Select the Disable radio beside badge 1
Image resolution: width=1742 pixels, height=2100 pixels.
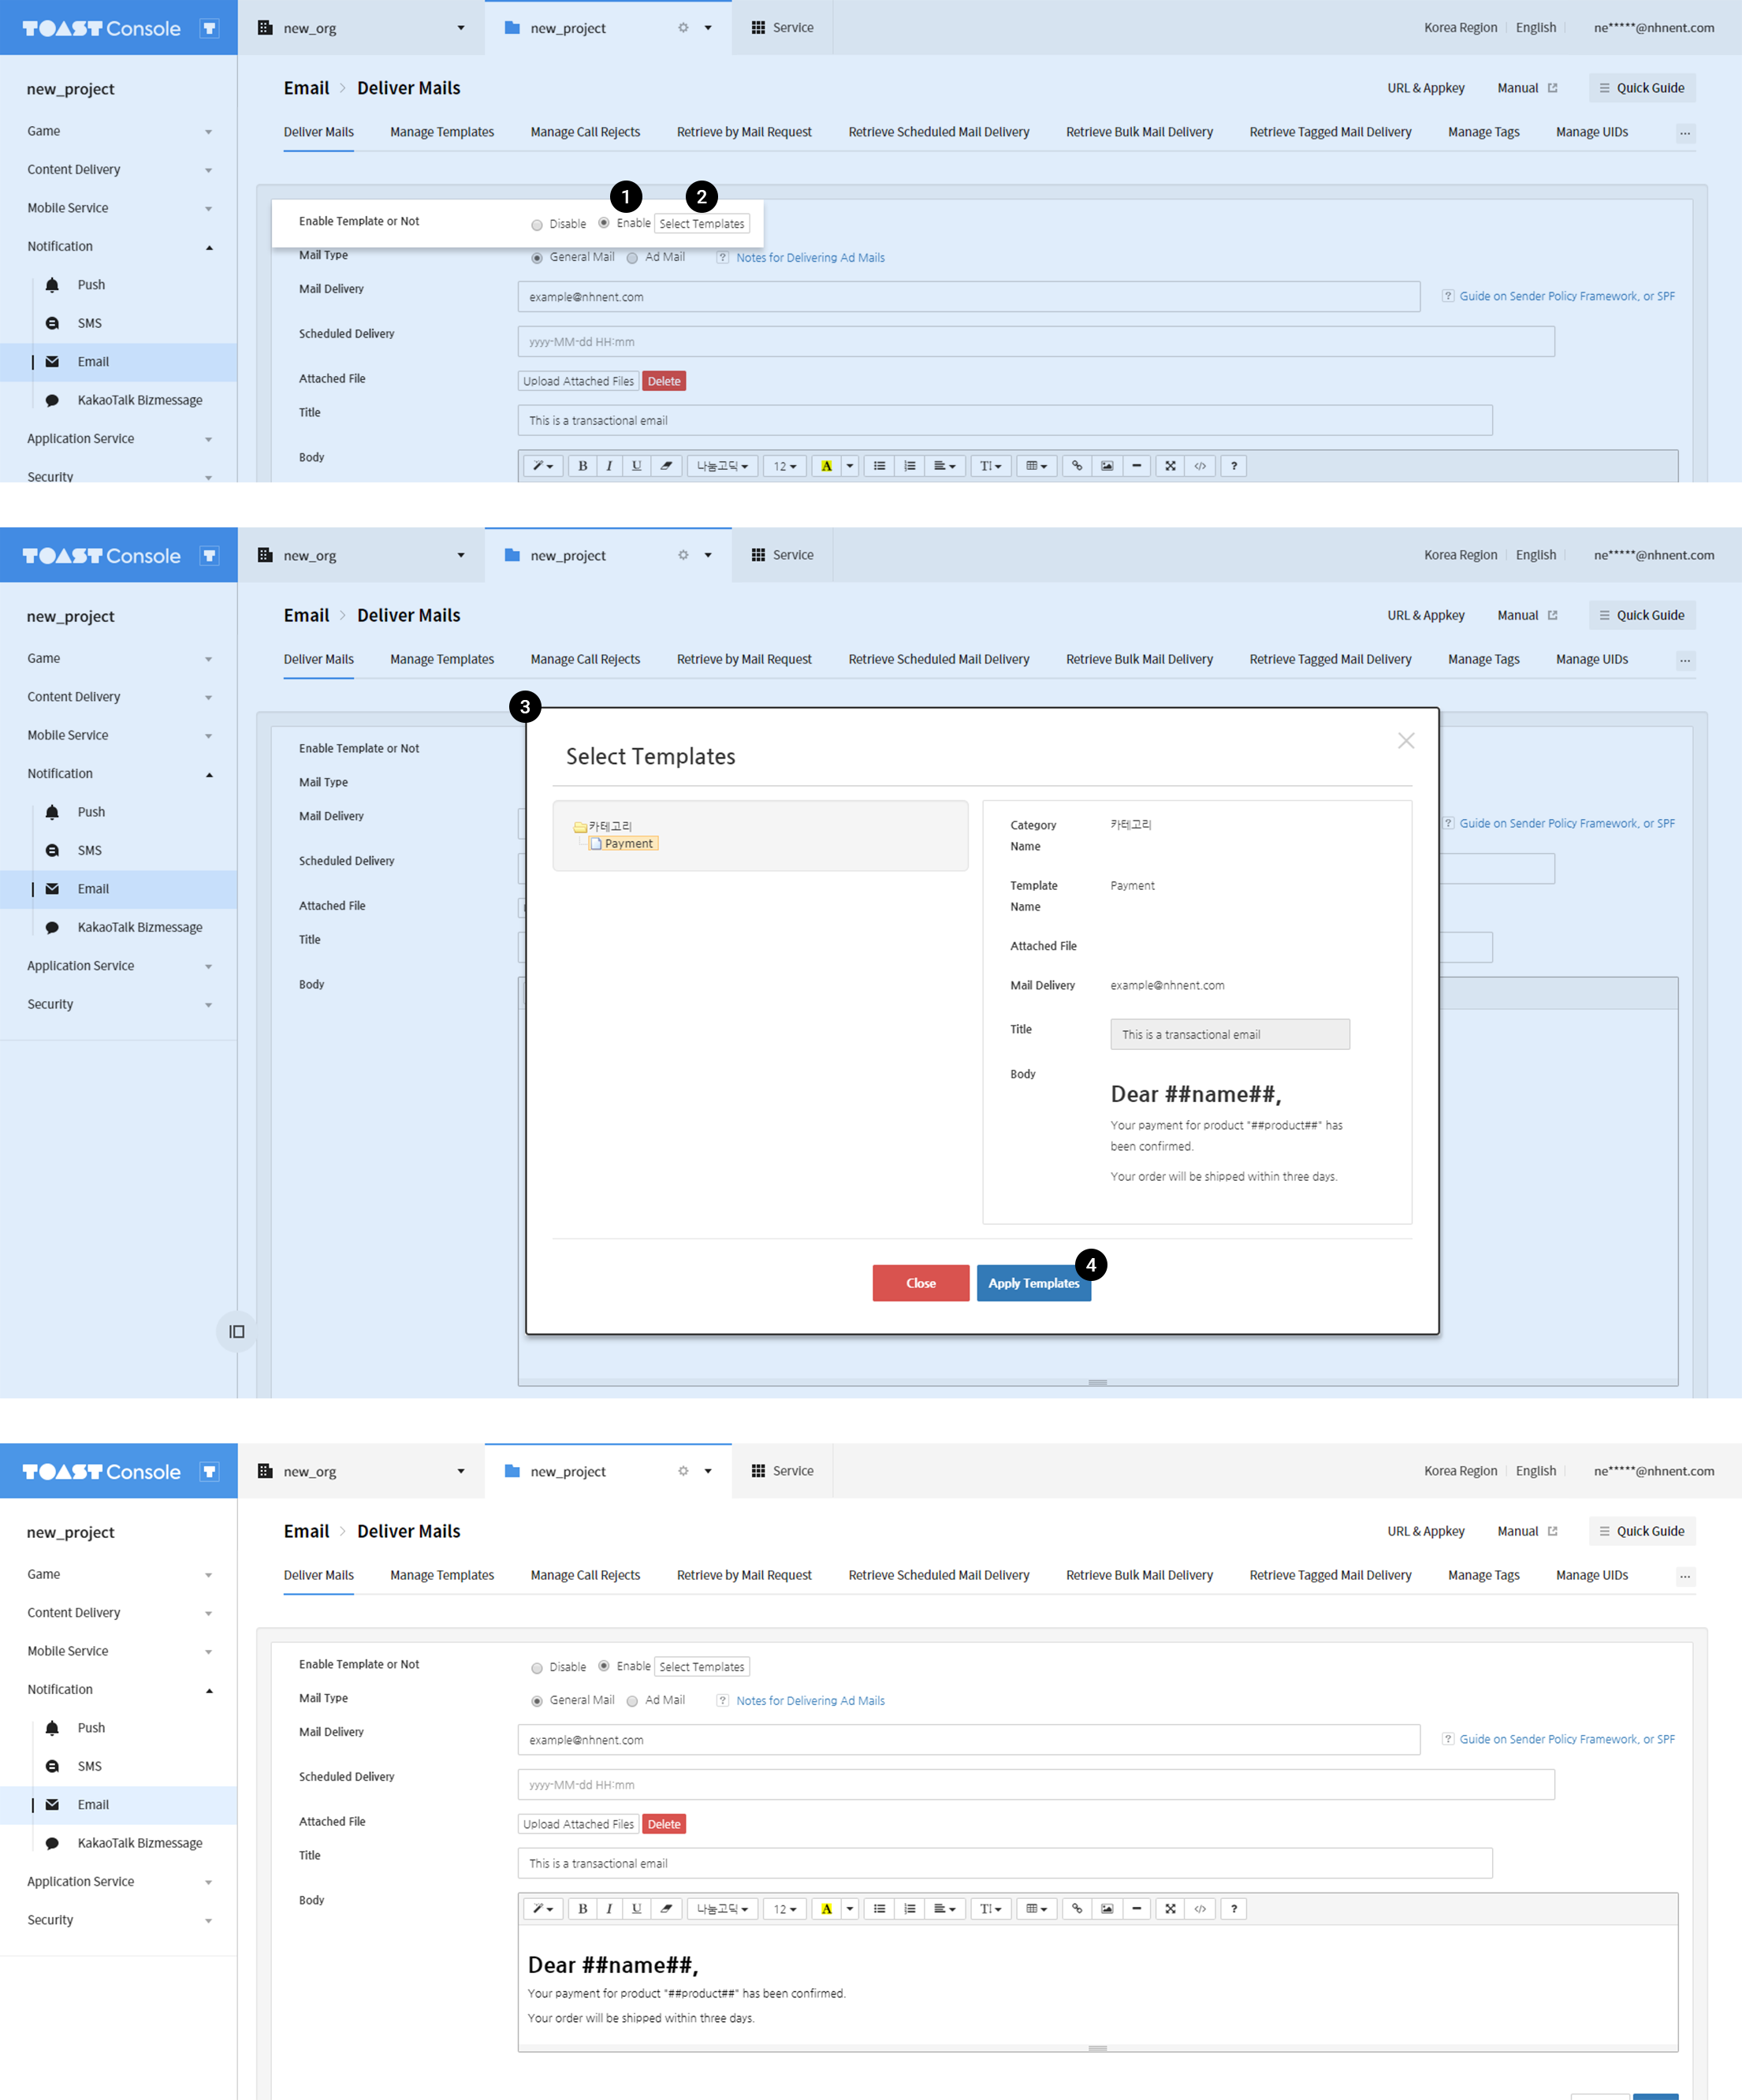click(537, 225)
